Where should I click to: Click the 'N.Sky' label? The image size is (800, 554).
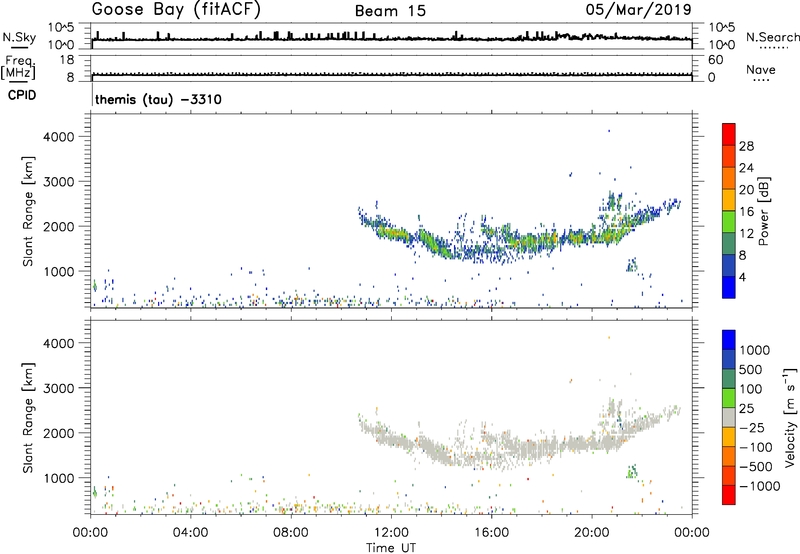(x=19, y=37)
